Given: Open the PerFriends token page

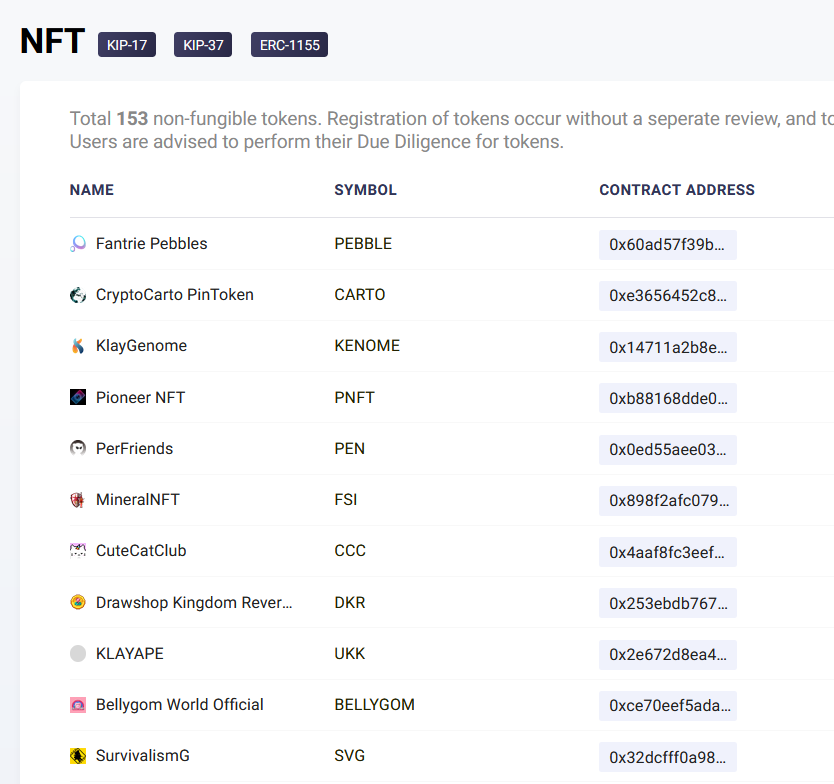Looking at the screenshot, I should [135, 448].
